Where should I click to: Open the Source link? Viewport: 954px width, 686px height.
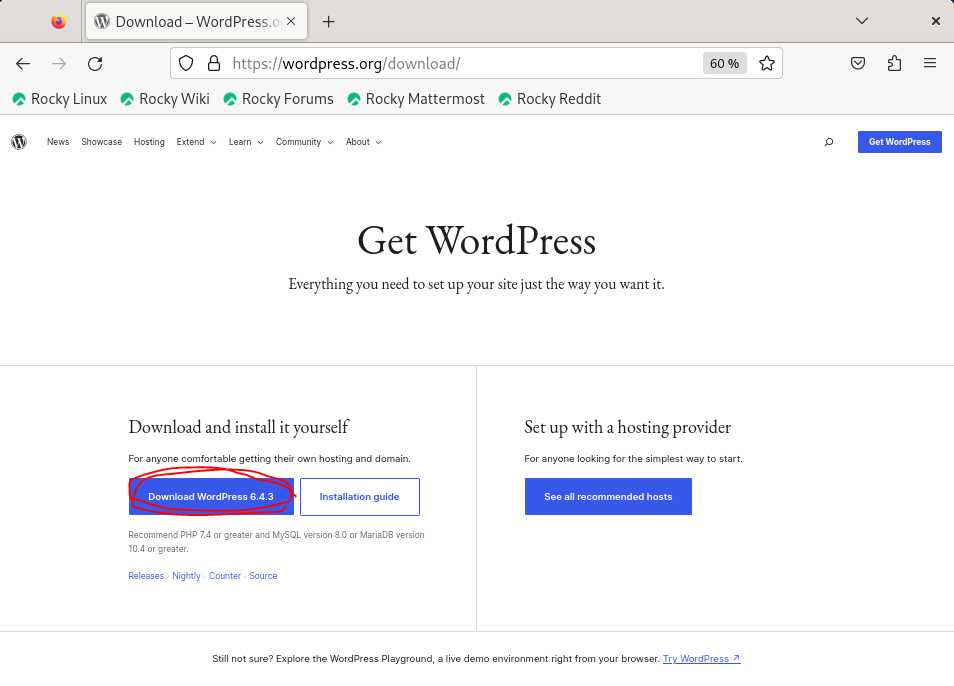click(x=263, y=576)
